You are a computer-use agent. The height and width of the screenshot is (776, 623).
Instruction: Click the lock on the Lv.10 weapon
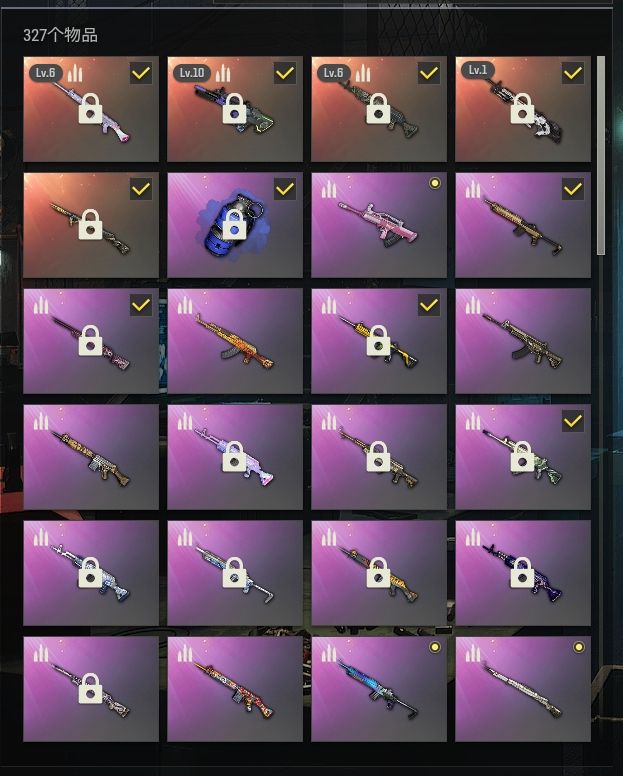coord(235,108)
